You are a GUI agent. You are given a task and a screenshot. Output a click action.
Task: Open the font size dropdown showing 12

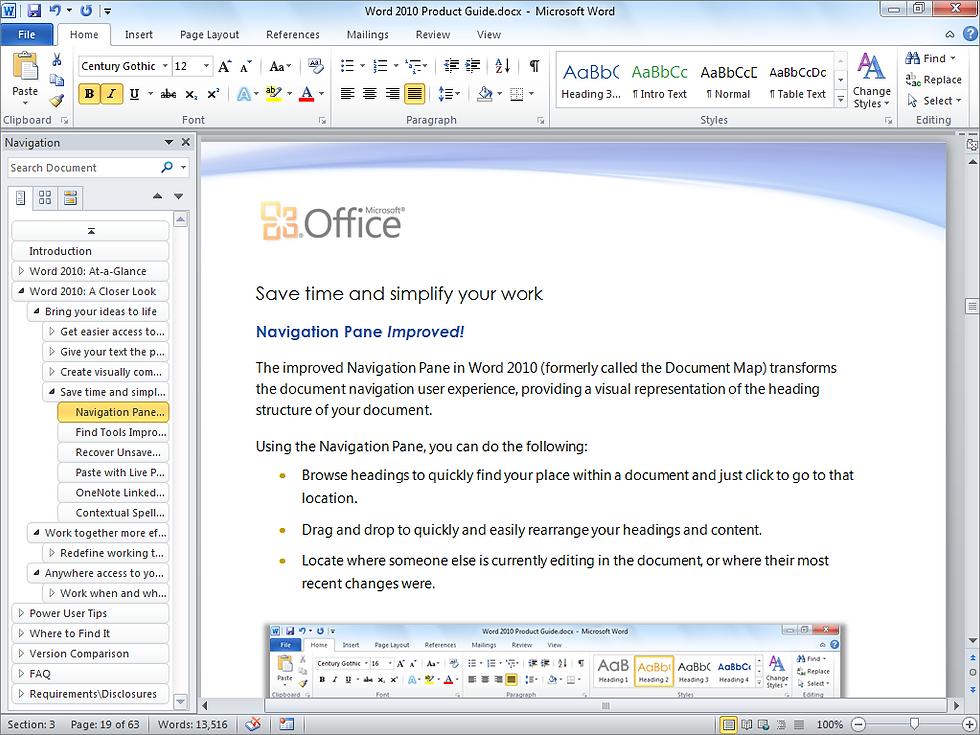click(x=206, y=66)
